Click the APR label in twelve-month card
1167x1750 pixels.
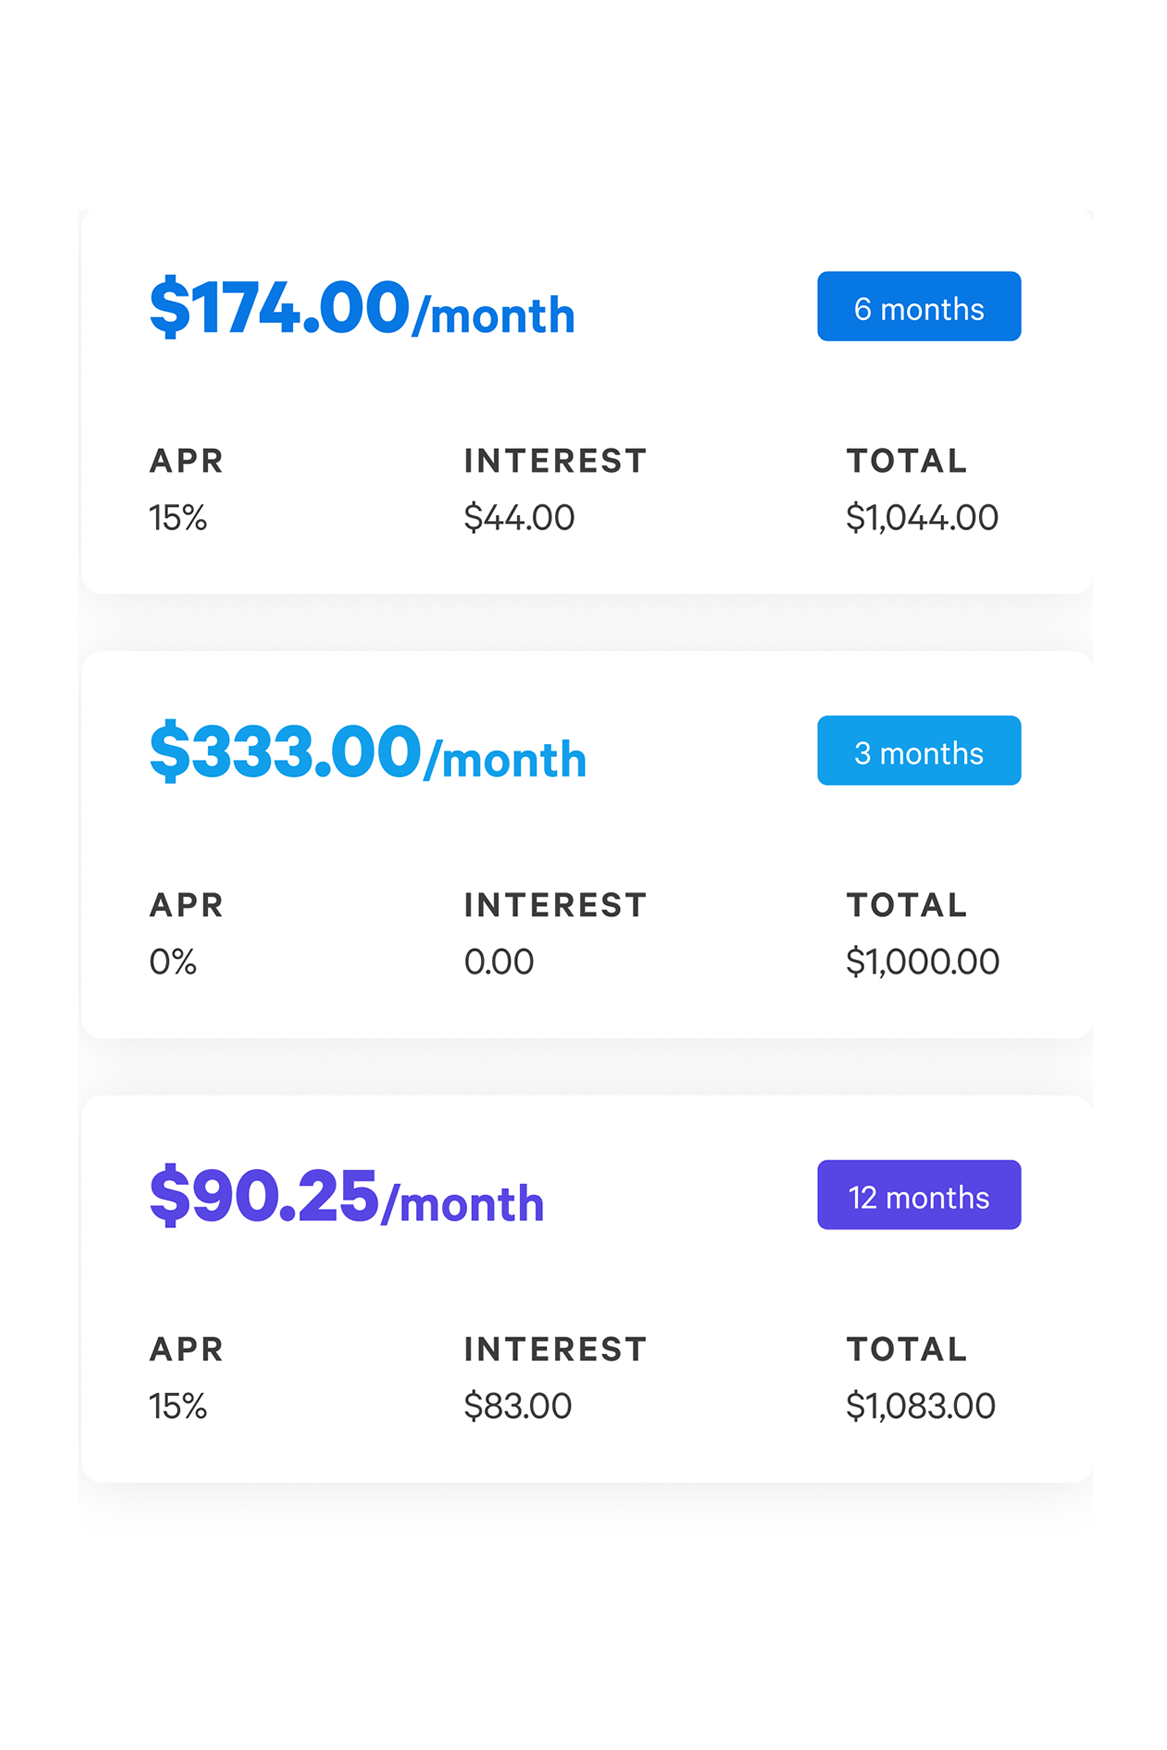186,1349
